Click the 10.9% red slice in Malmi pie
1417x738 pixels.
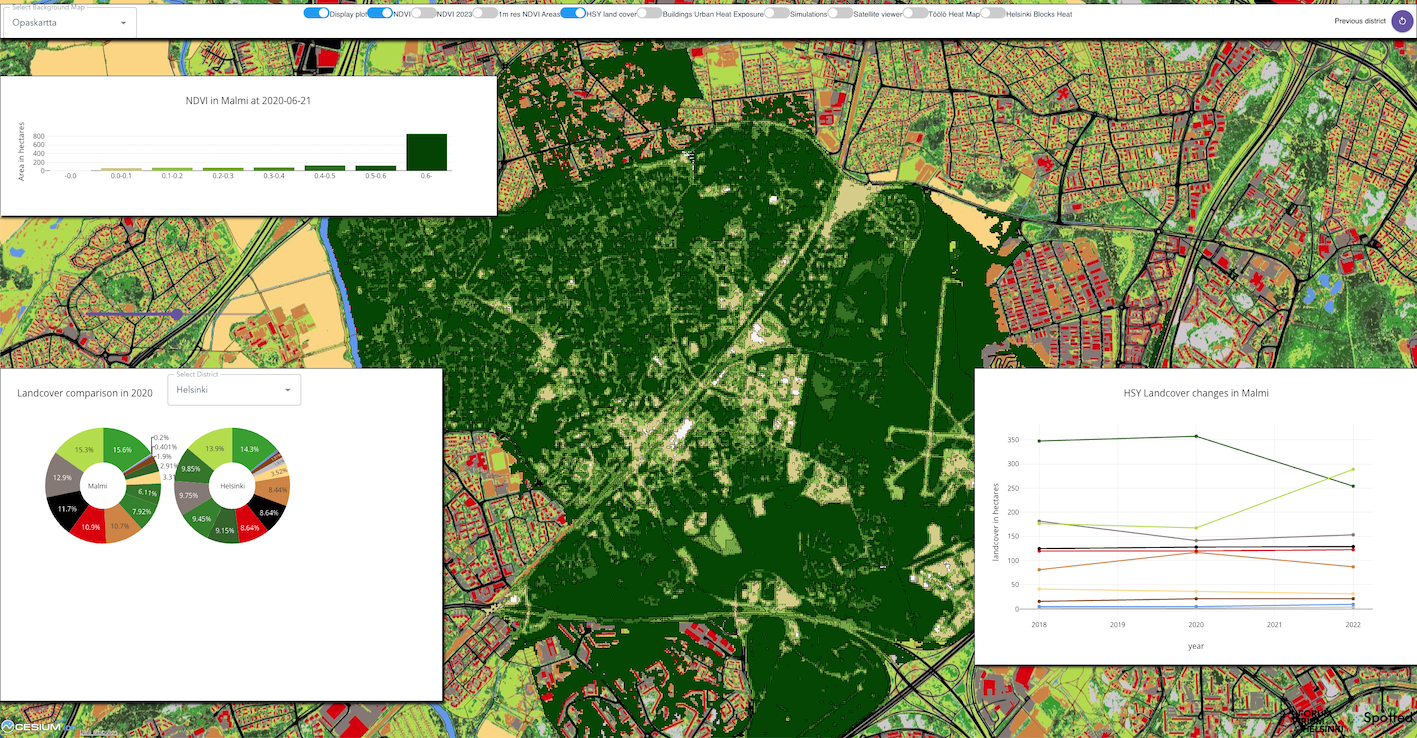point(90,527)
